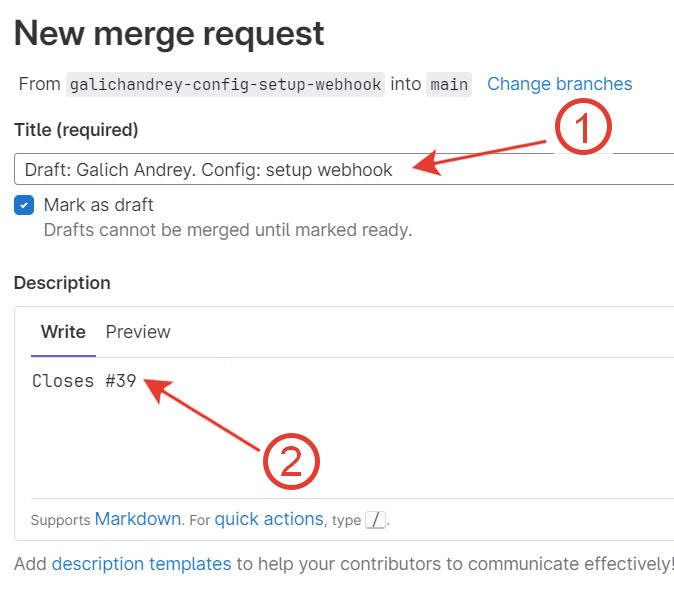Click the drafts cannot be merged help text

pyautogui.click(x=228, y=230)
